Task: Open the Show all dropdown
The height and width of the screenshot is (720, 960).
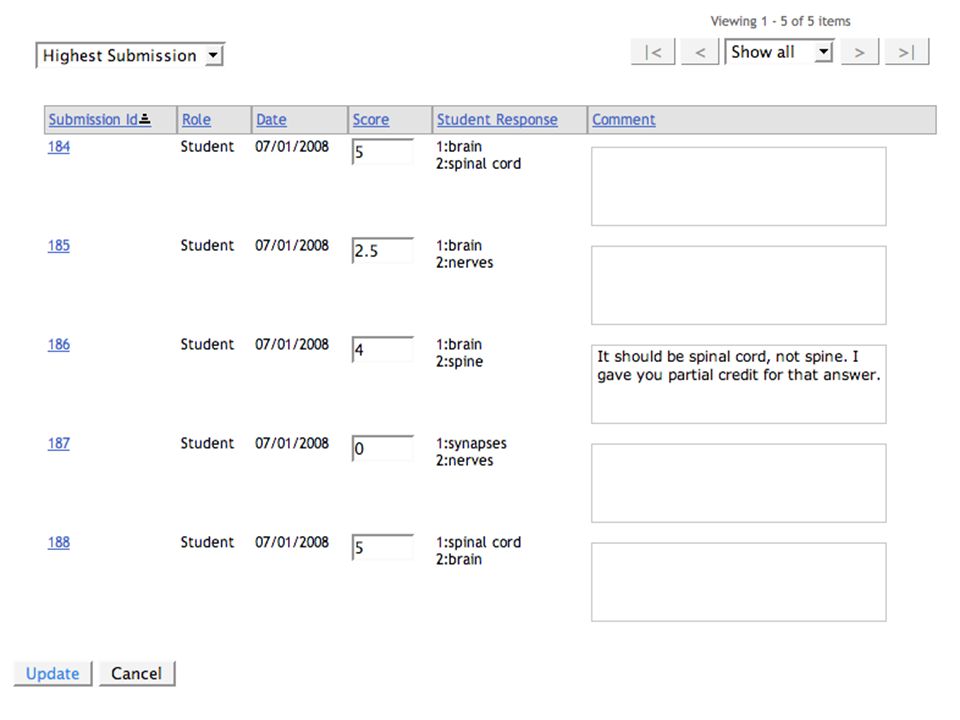Action: pos(779,52)
